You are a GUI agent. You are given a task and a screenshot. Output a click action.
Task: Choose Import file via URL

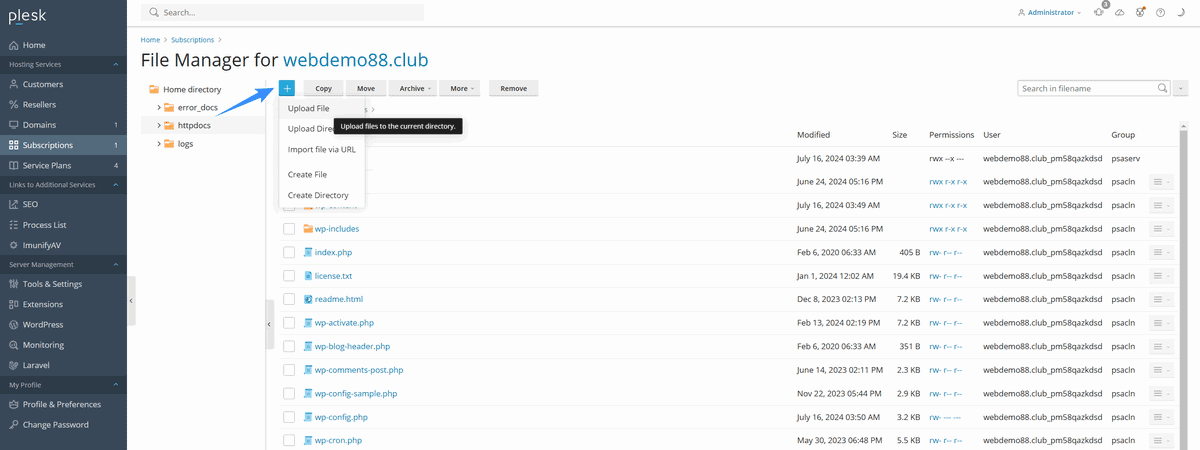pos(321,149)
